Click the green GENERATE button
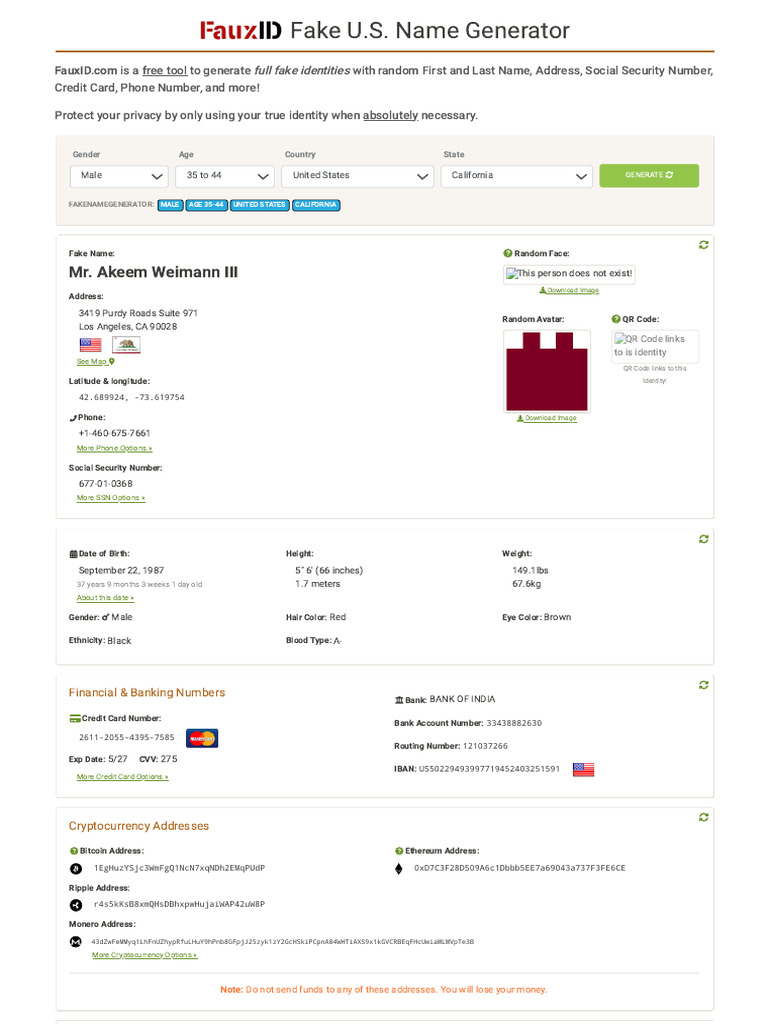This screenshot has height=1024, width=768. pos(649,175)
